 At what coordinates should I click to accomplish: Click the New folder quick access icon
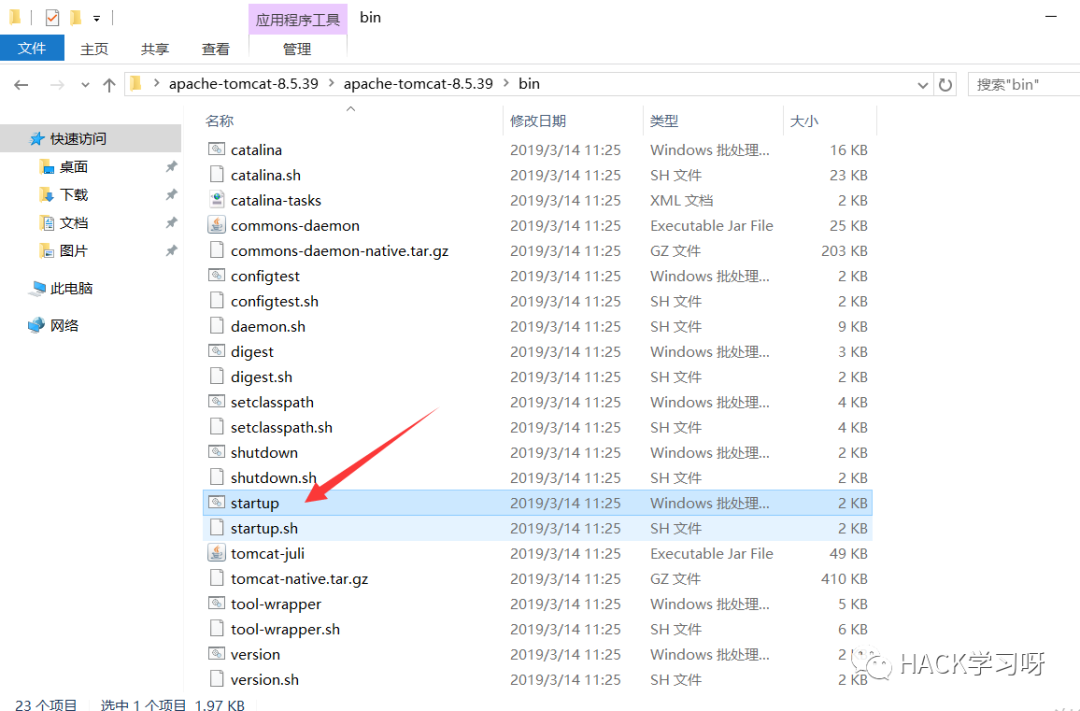tap(76, 17)
